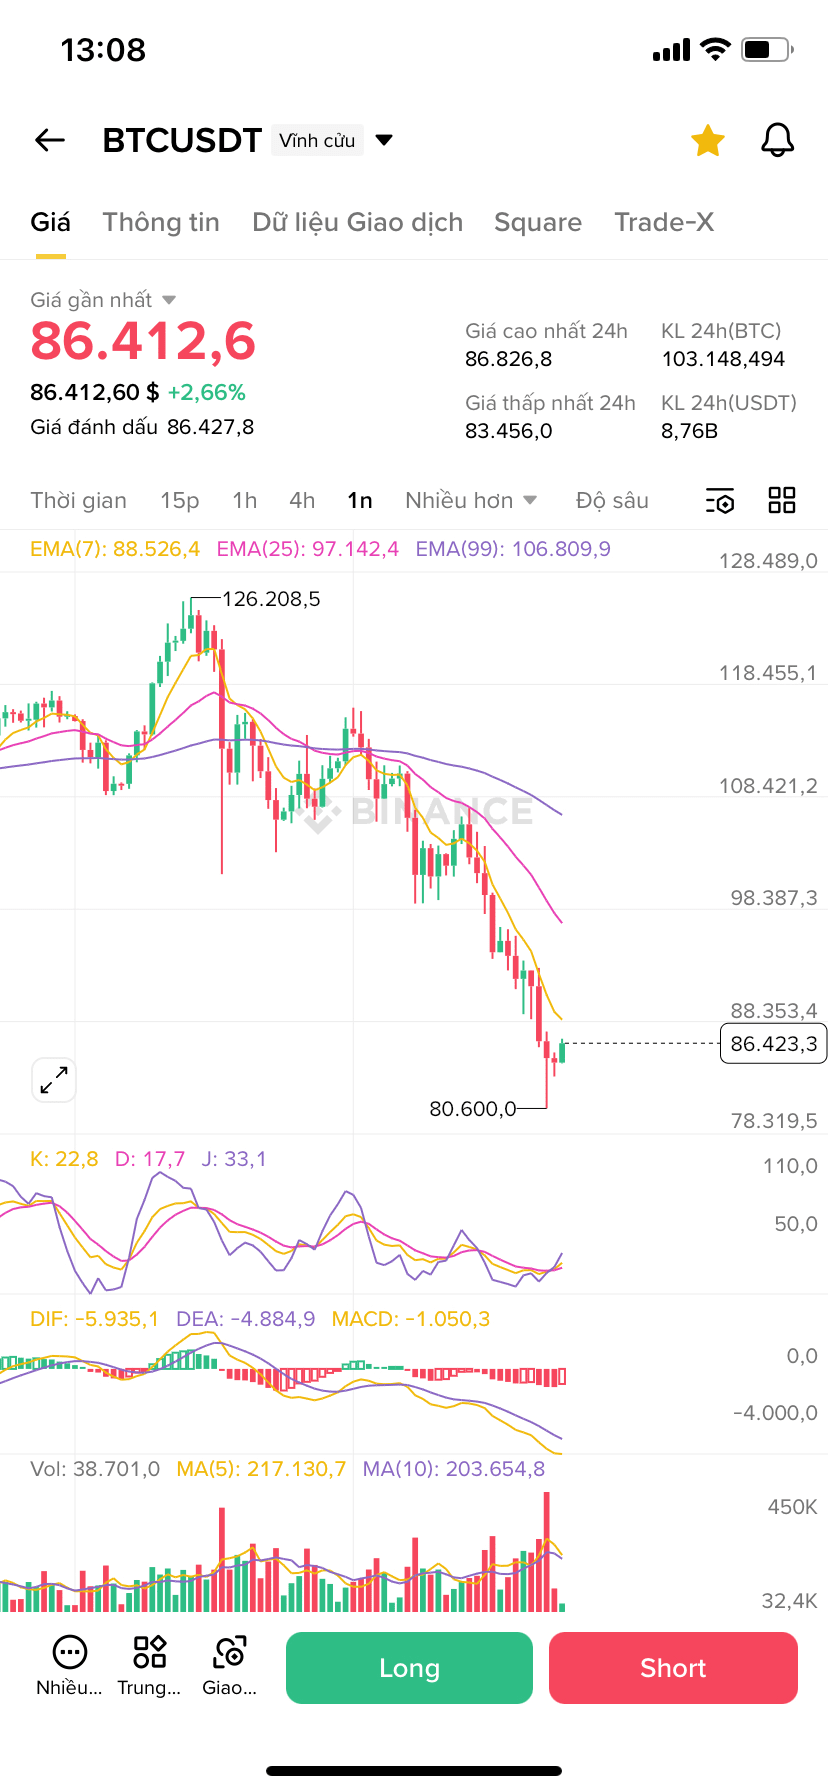Open the Nhiều... more options icon
This screenshot has height=1792, width=828.
(69, 1652)
